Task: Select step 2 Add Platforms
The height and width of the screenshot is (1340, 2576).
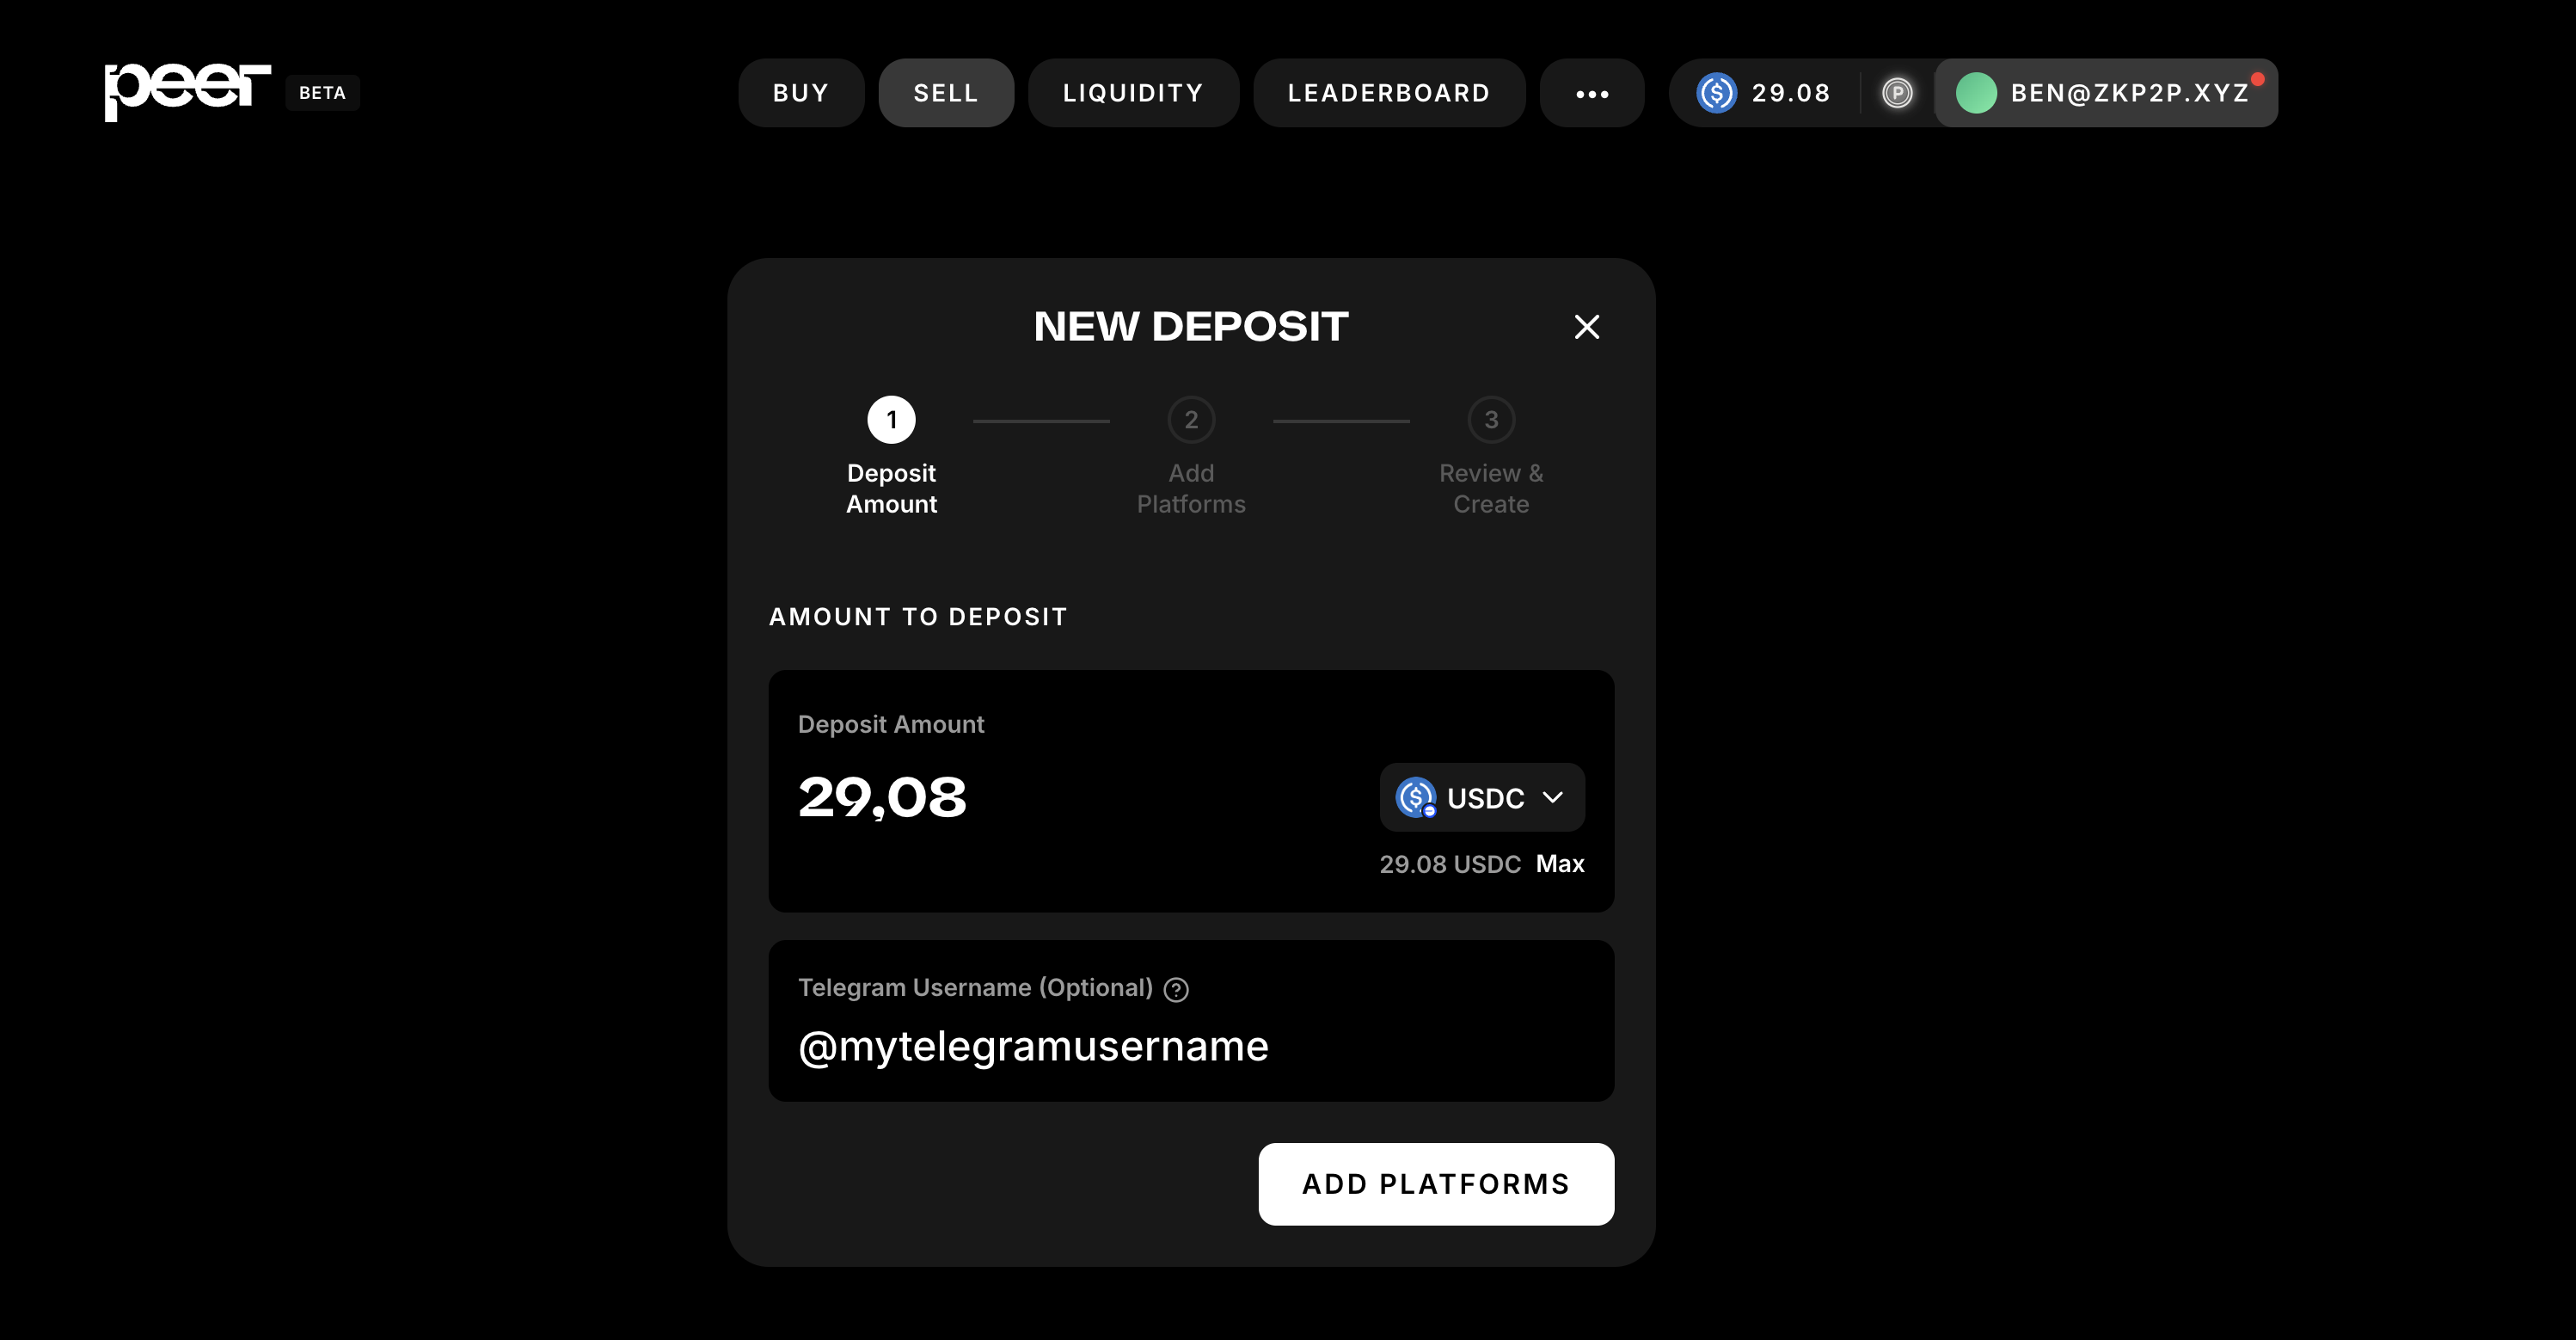Action: point(1191,457)
